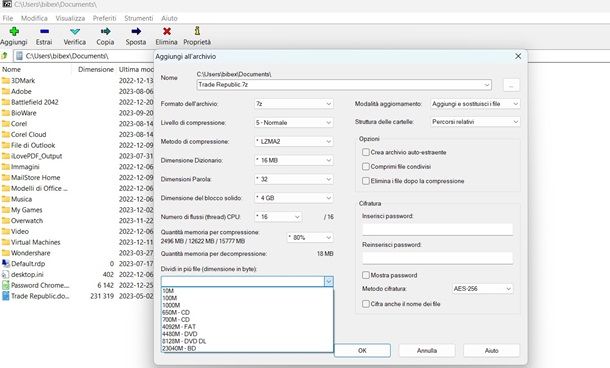Viewport: 610px width, 368px height.
Task: Select the 650M - CD option
Action: tap(247, 312)
